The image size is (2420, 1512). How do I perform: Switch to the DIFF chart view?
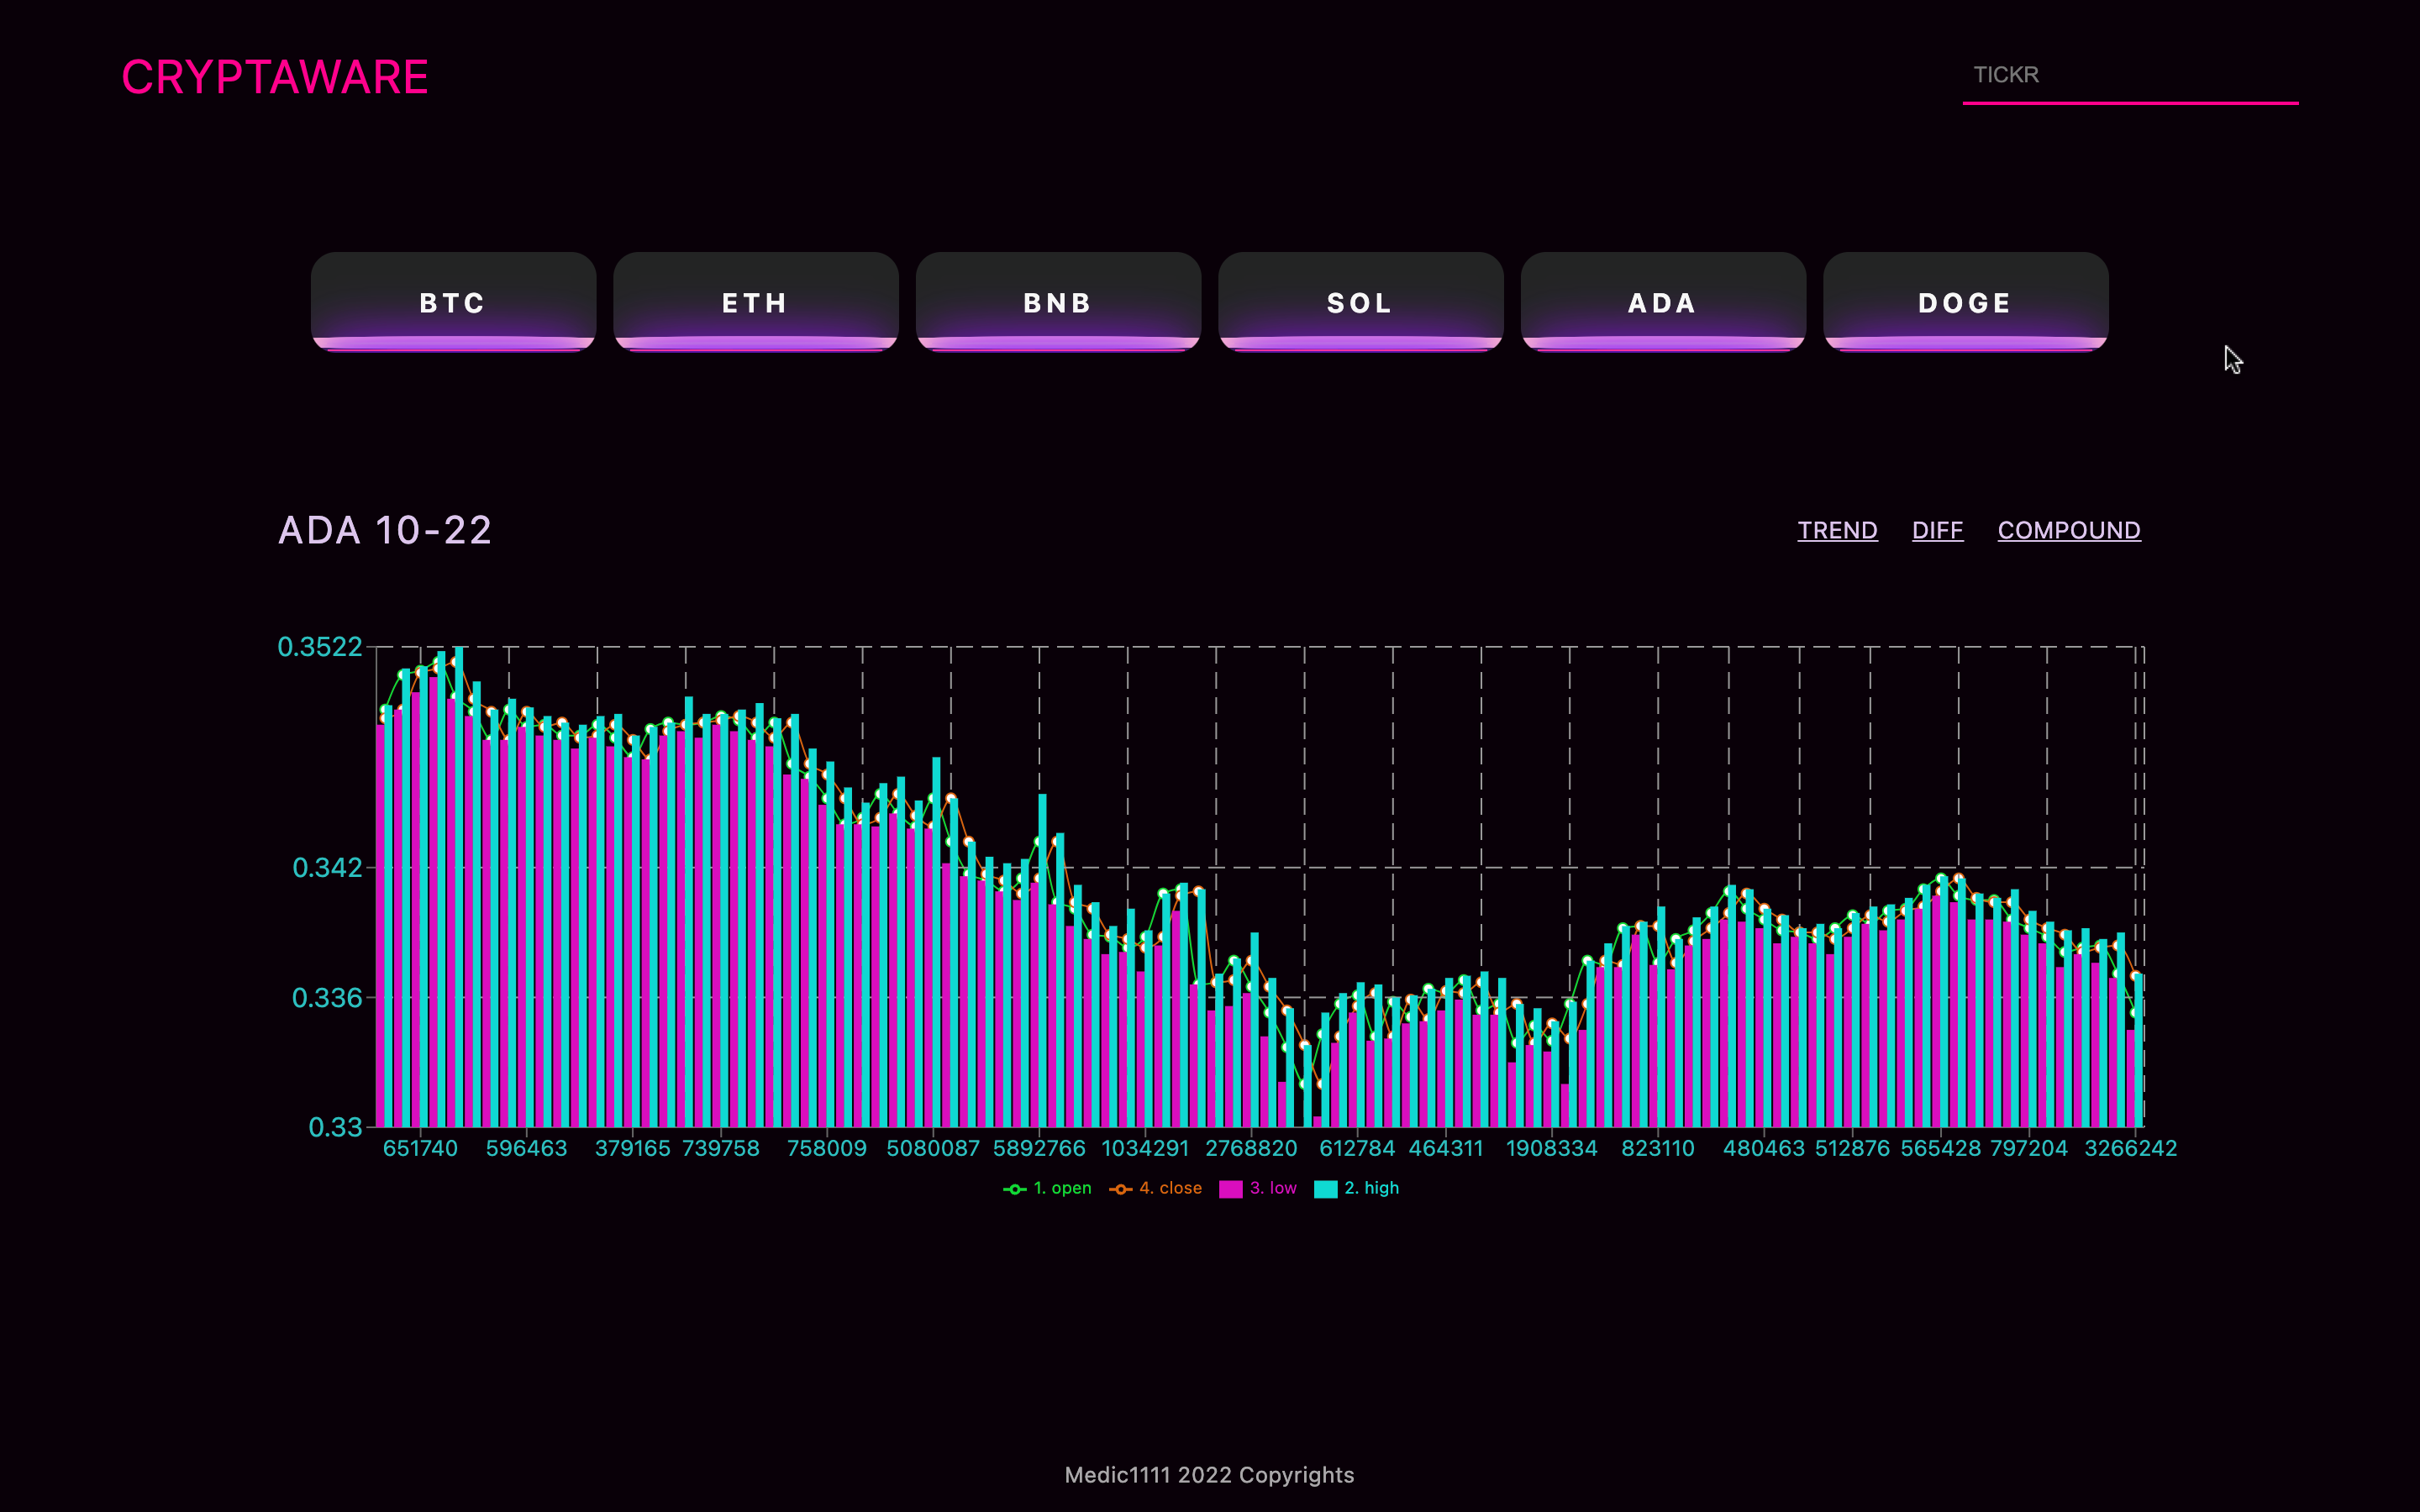[1937, 530]
